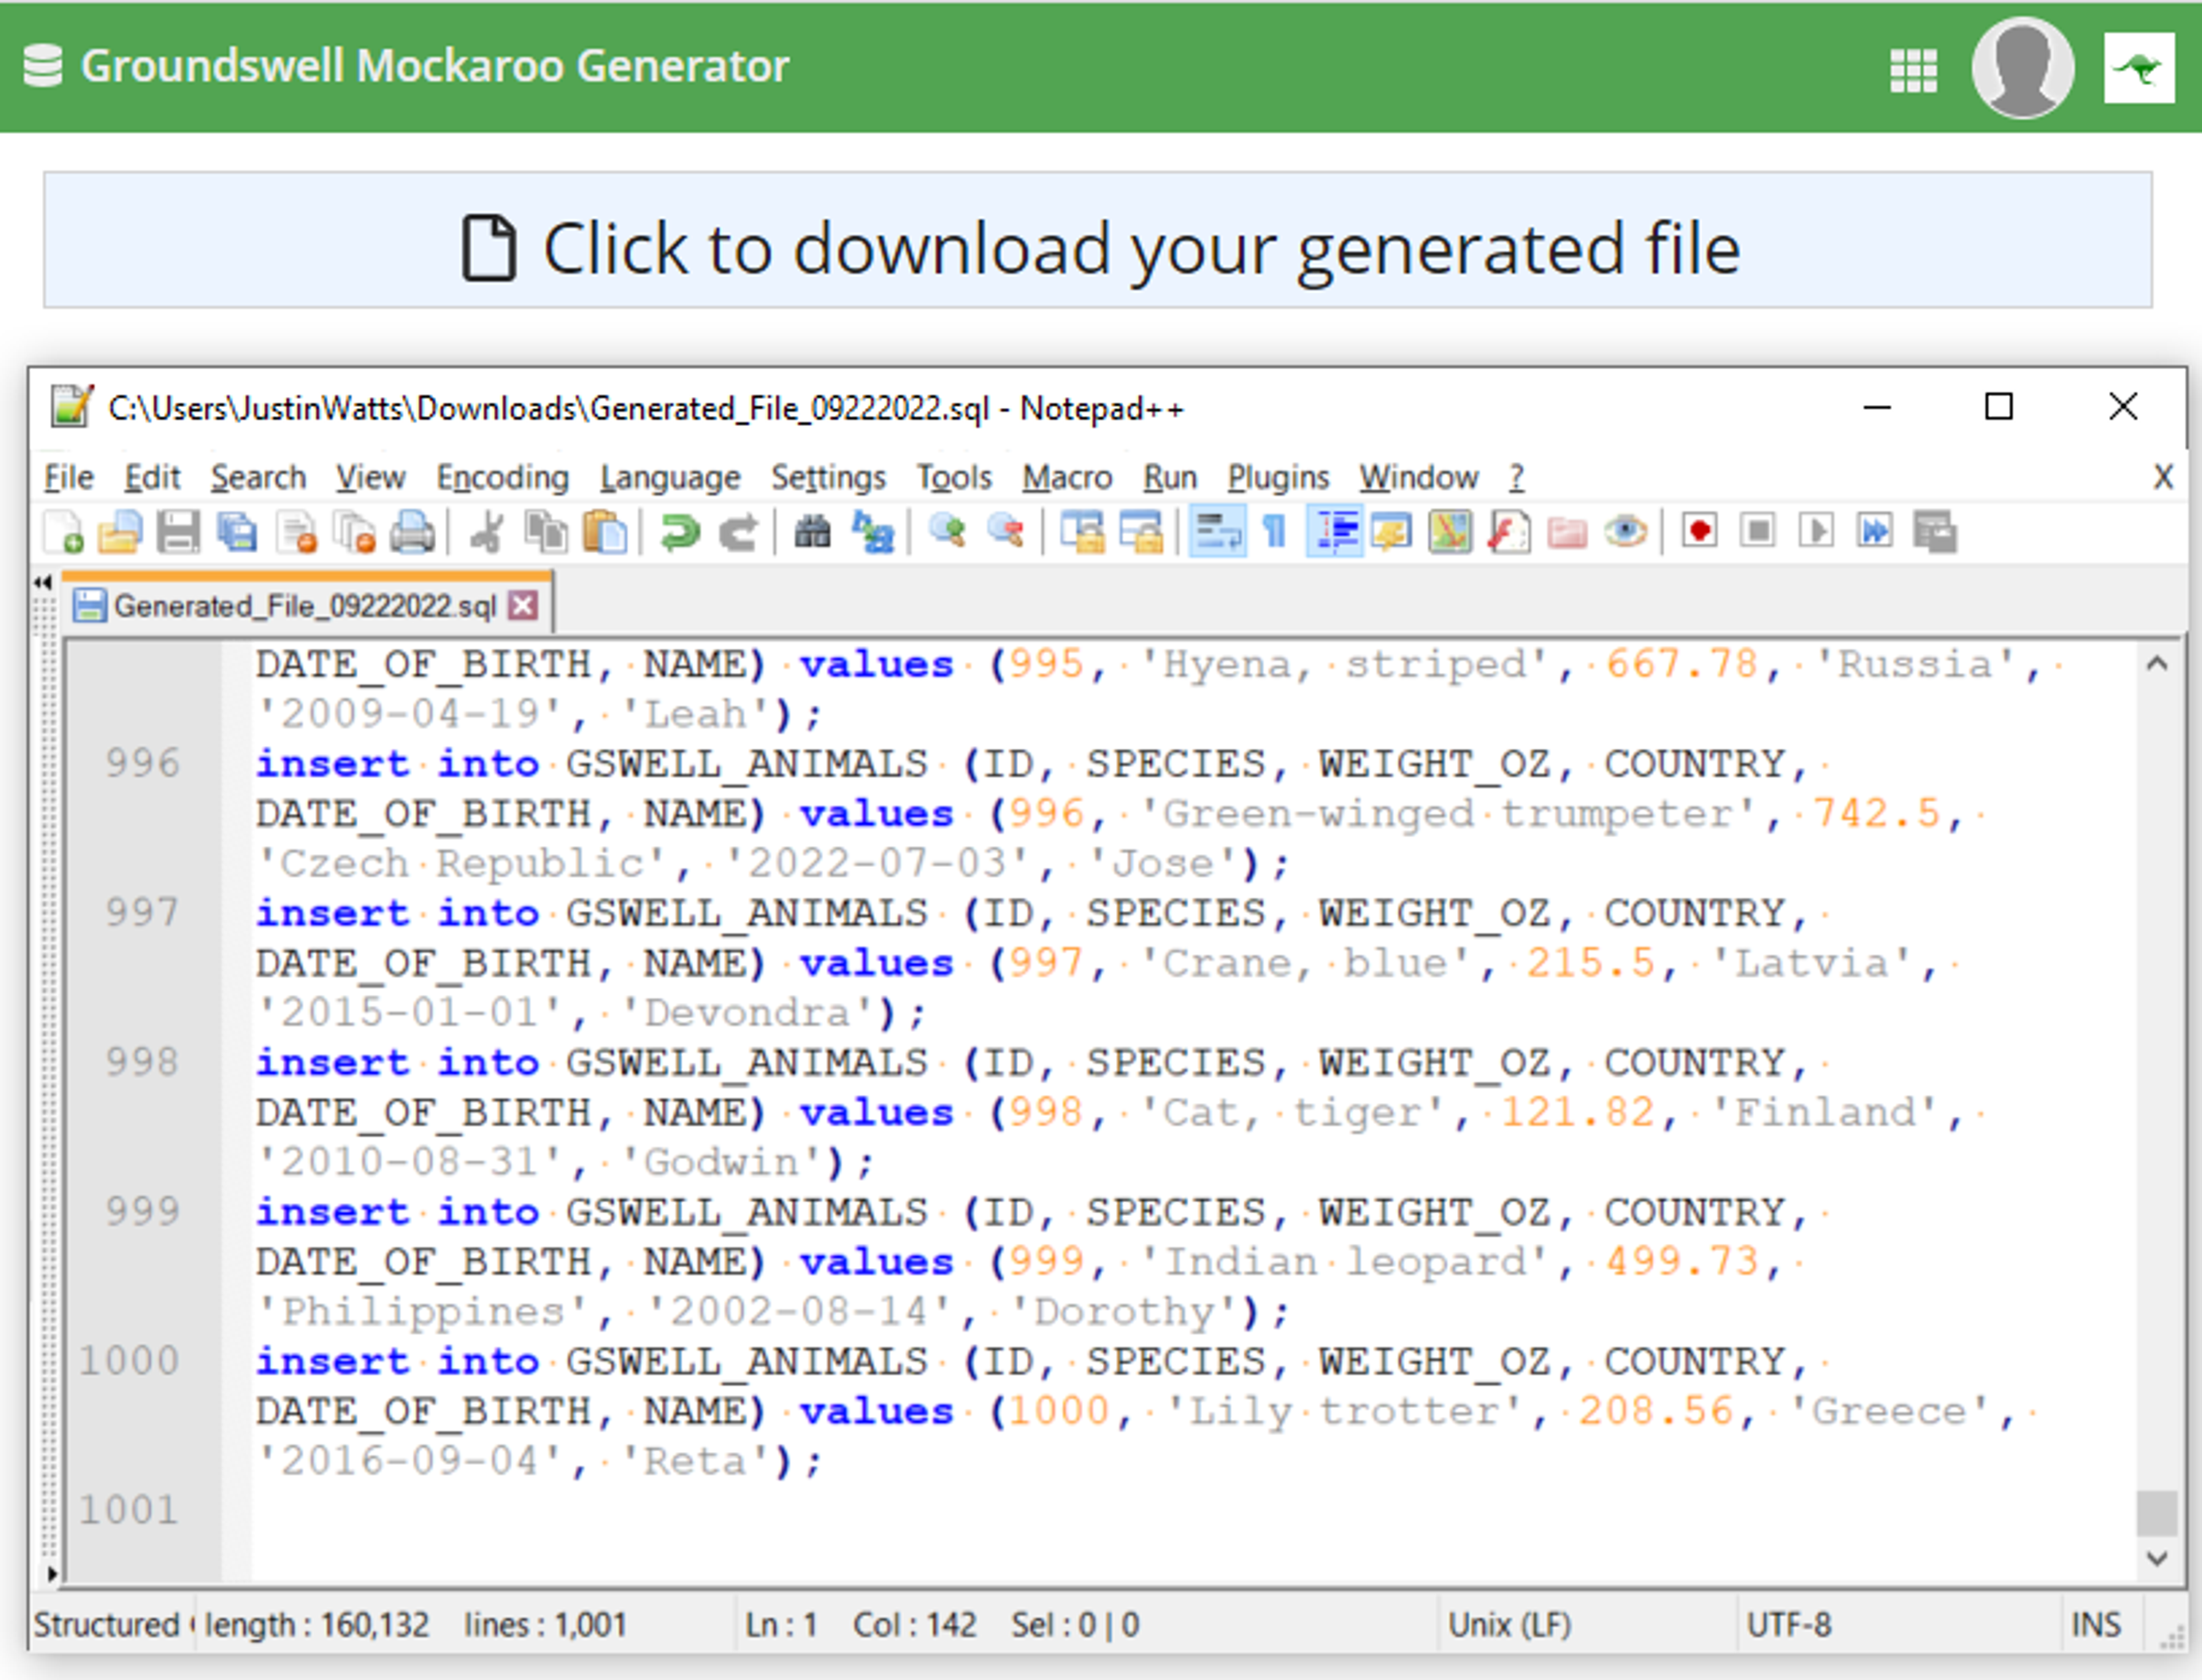Screen dimensions: 2202x1680
Task: Click the user defined language icon
Action: click(1391, 532)
